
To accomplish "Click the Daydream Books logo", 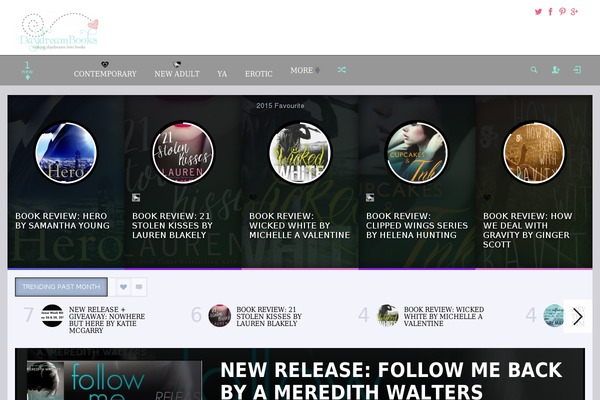I will (x=59, y=32).
